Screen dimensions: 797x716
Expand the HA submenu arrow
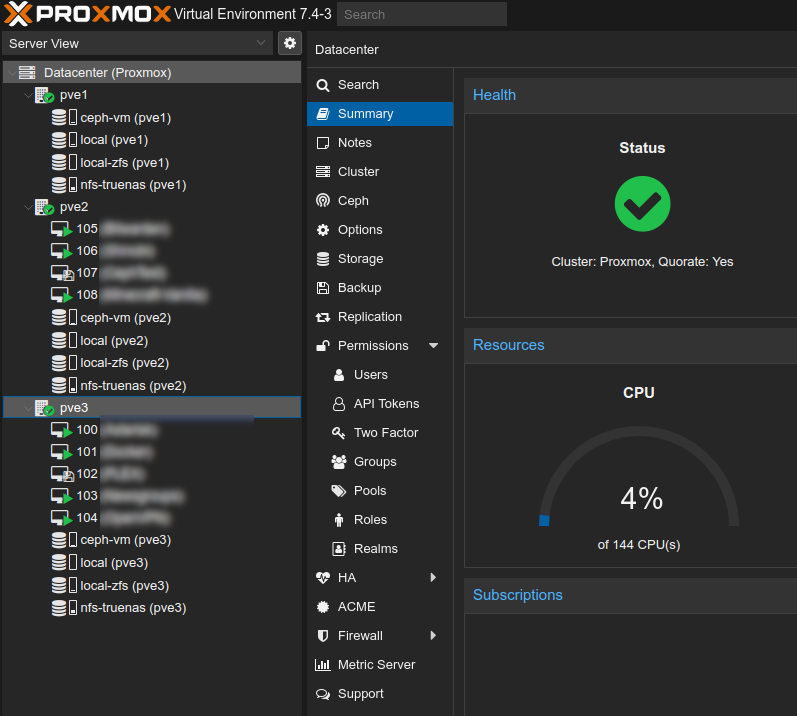coord(433,577)
